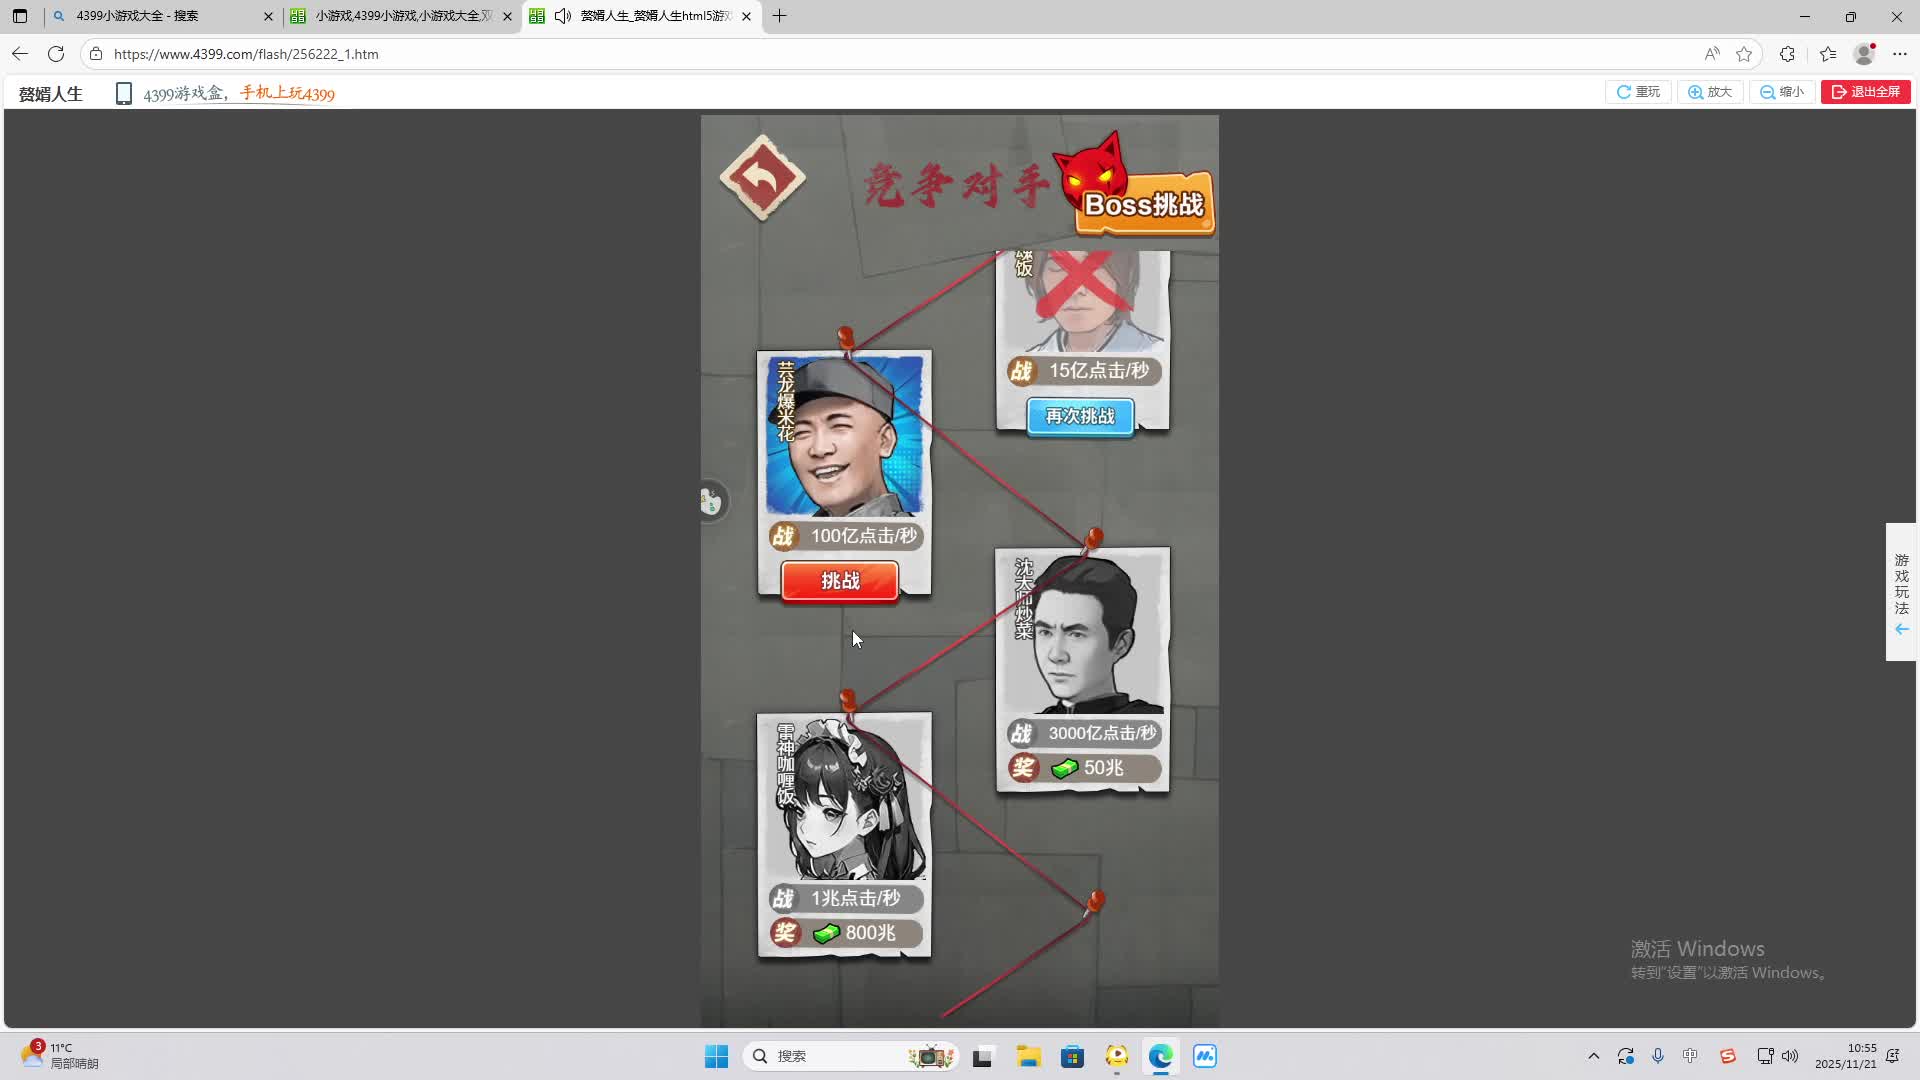Open the speaker icon on the 赘婿人生 tab

564,16
